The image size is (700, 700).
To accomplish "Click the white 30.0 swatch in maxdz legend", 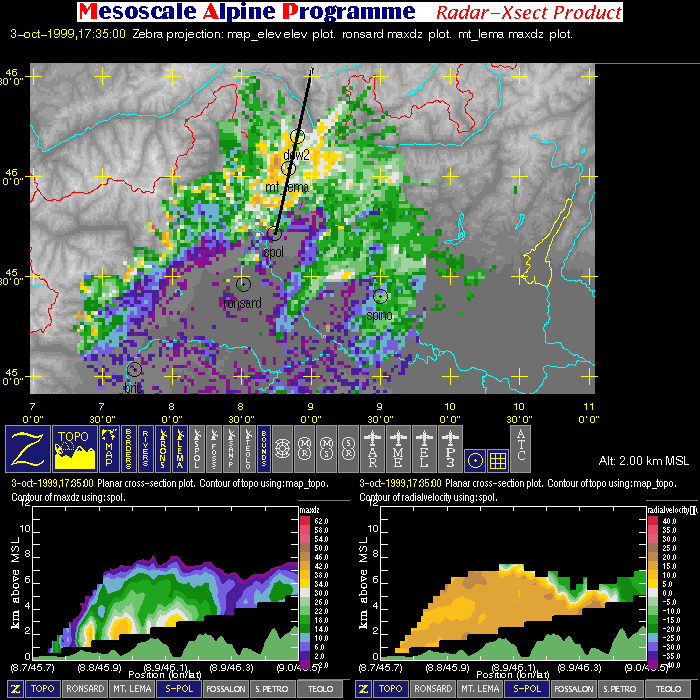I will [x=304, y=593].
